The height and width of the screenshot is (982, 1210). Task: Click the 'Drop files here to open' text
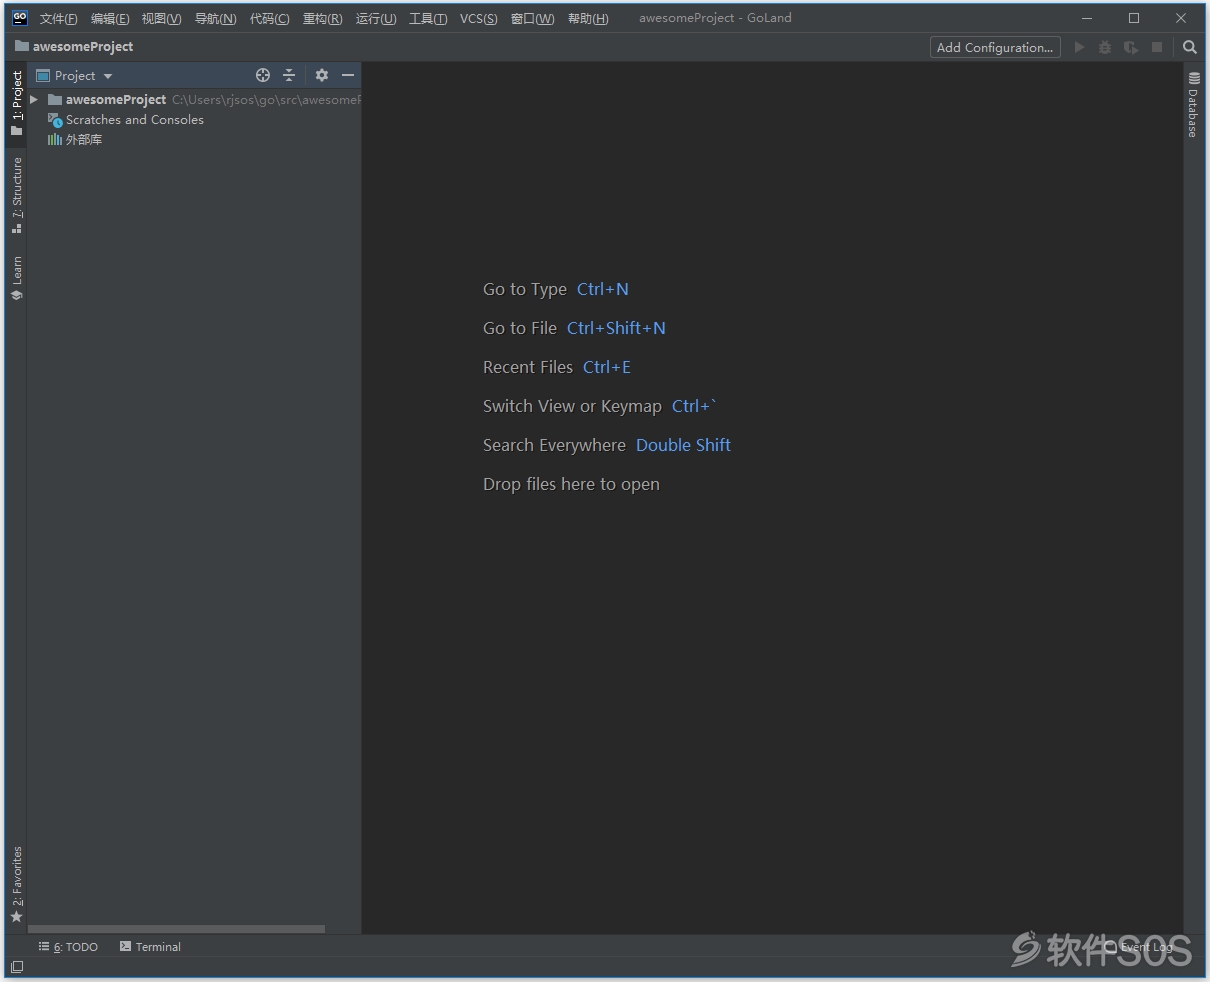pos(571,484)
